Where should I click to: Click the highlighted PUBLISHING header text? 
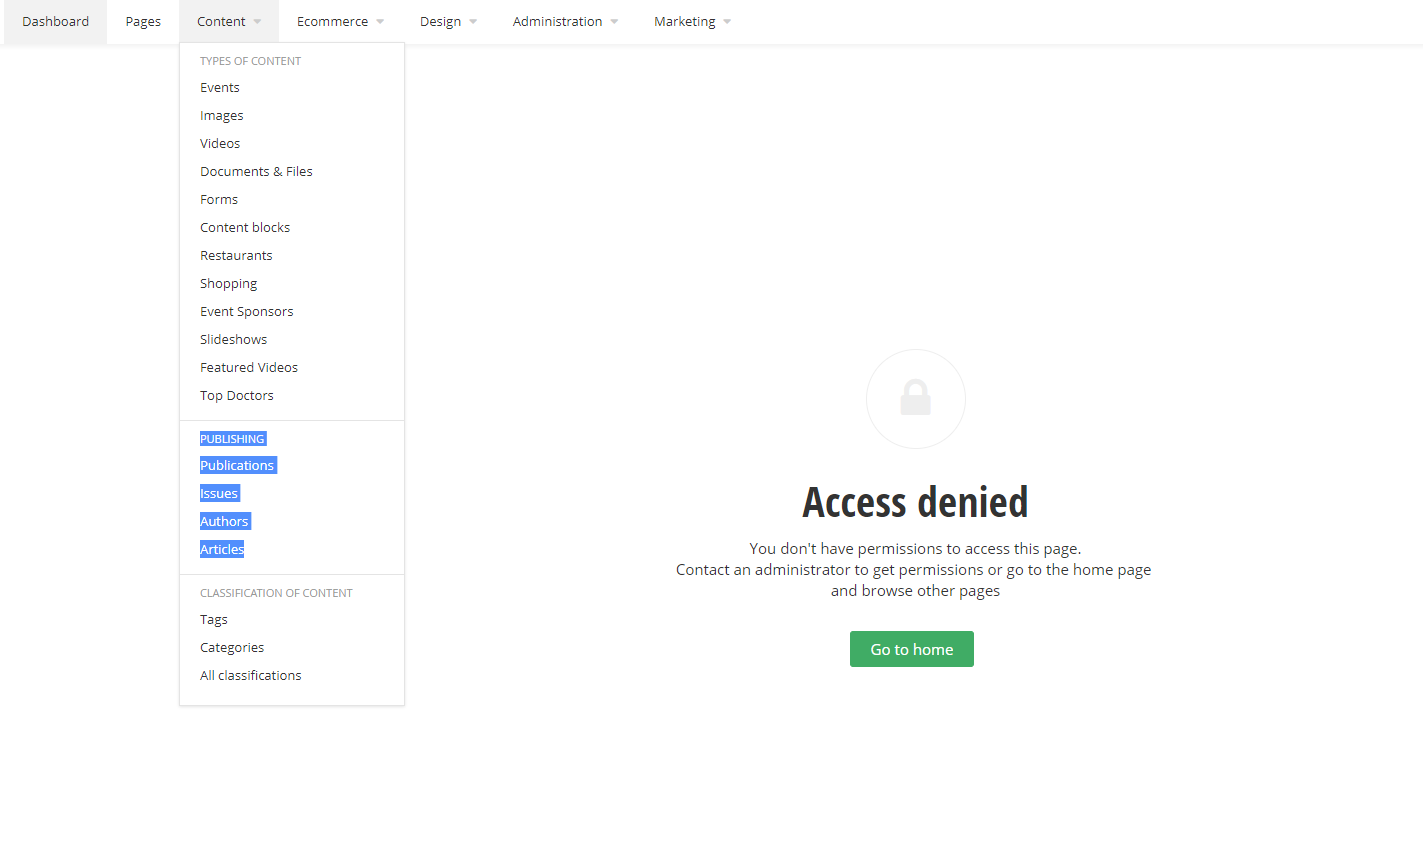[232, 439]
